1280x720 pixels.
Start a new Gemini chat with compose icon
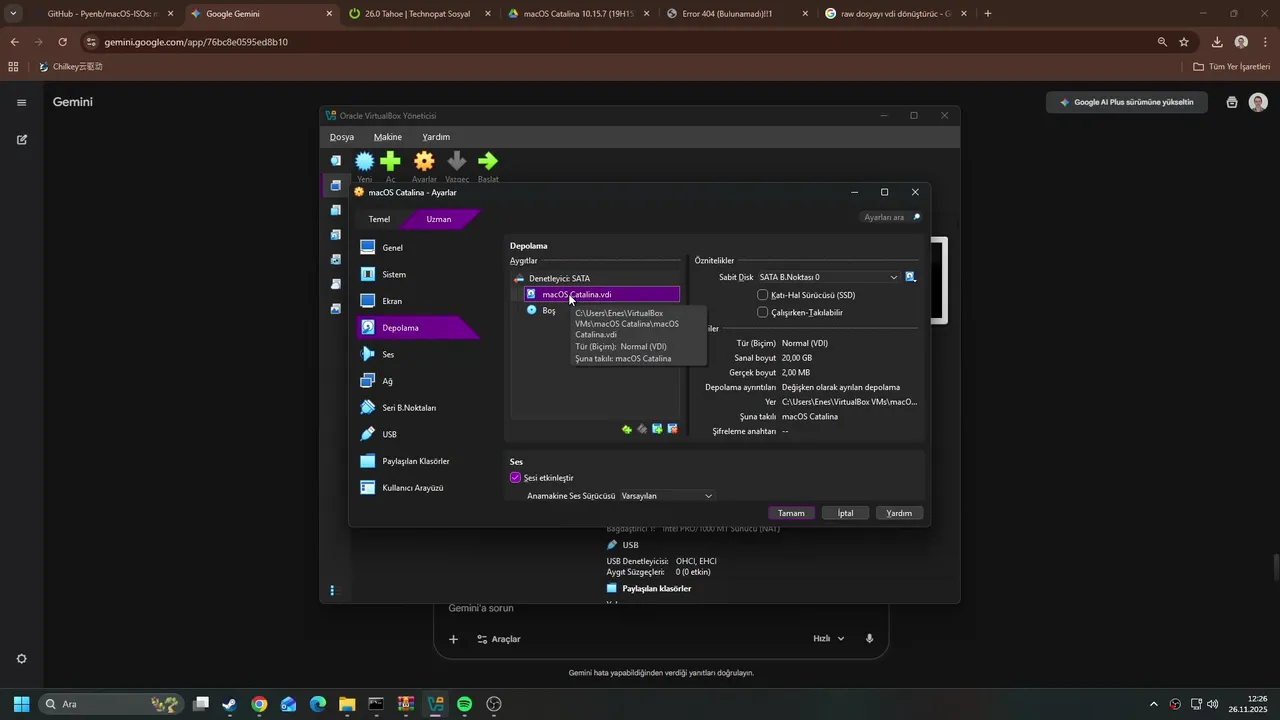click(21, 139)
